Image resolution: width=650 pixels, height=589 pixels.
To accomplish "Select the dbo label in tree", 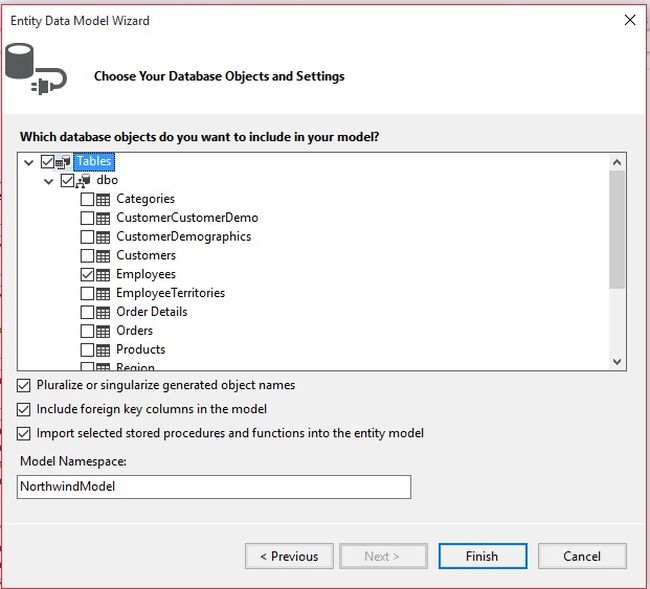I will pos(107,180).
